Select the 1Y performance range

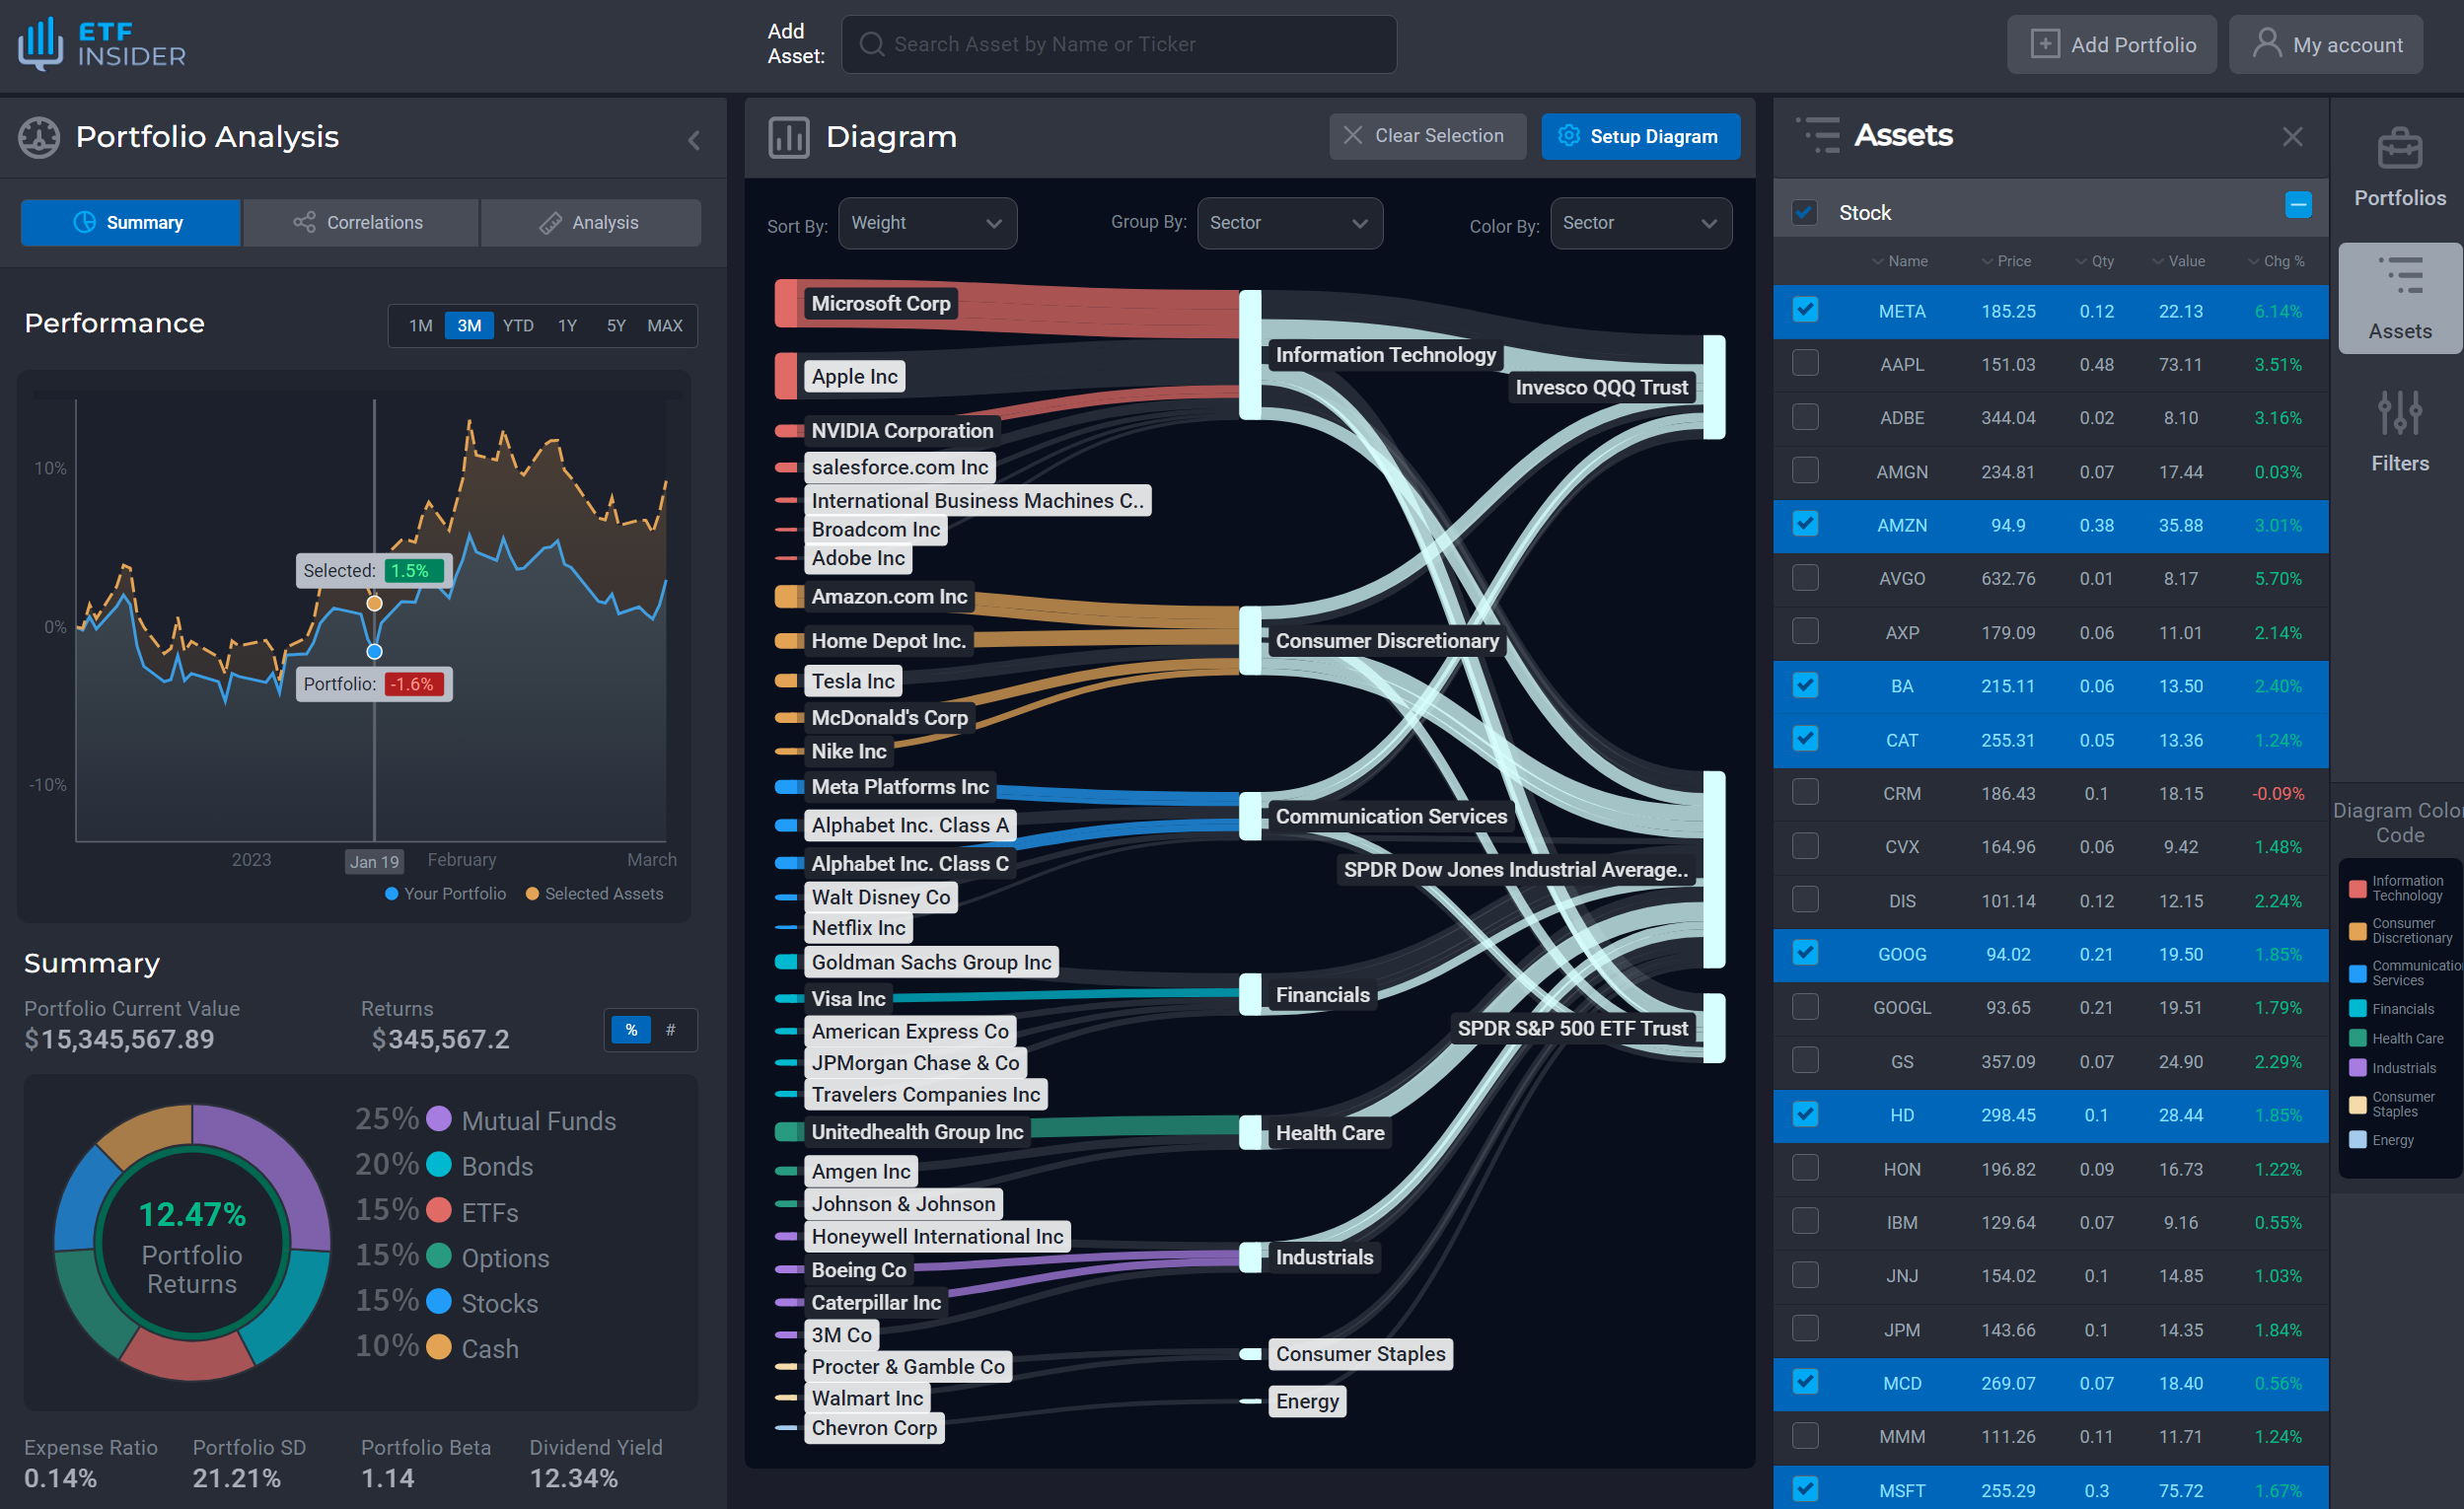pyautogui.click(x=567, y=326)
